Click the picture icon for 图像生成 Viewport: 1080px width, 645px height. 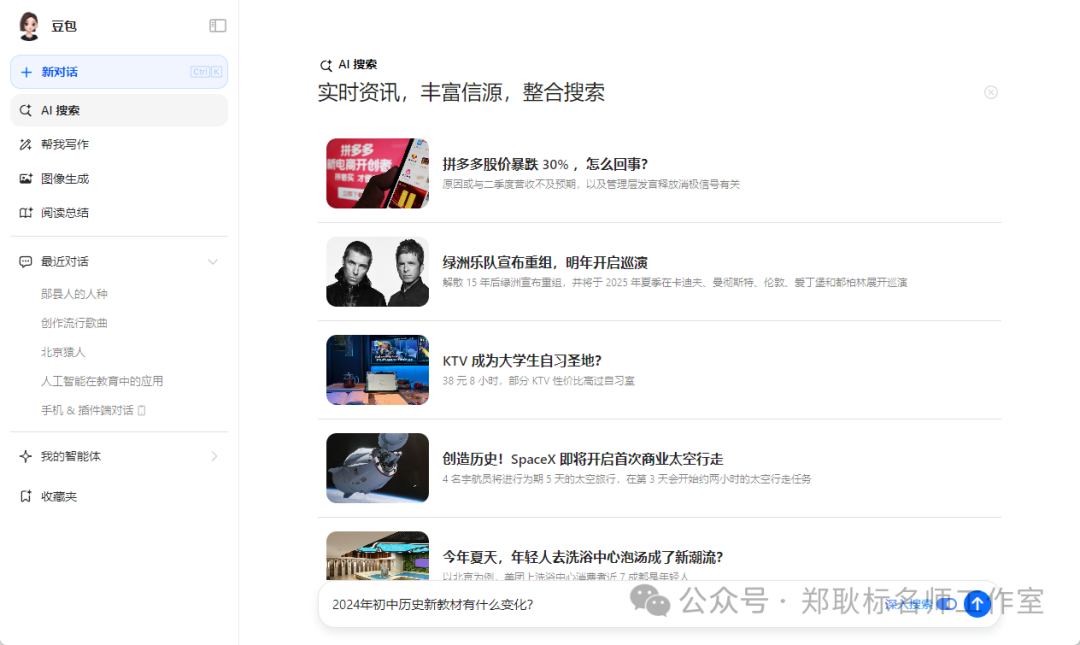[x=25, y=178]
